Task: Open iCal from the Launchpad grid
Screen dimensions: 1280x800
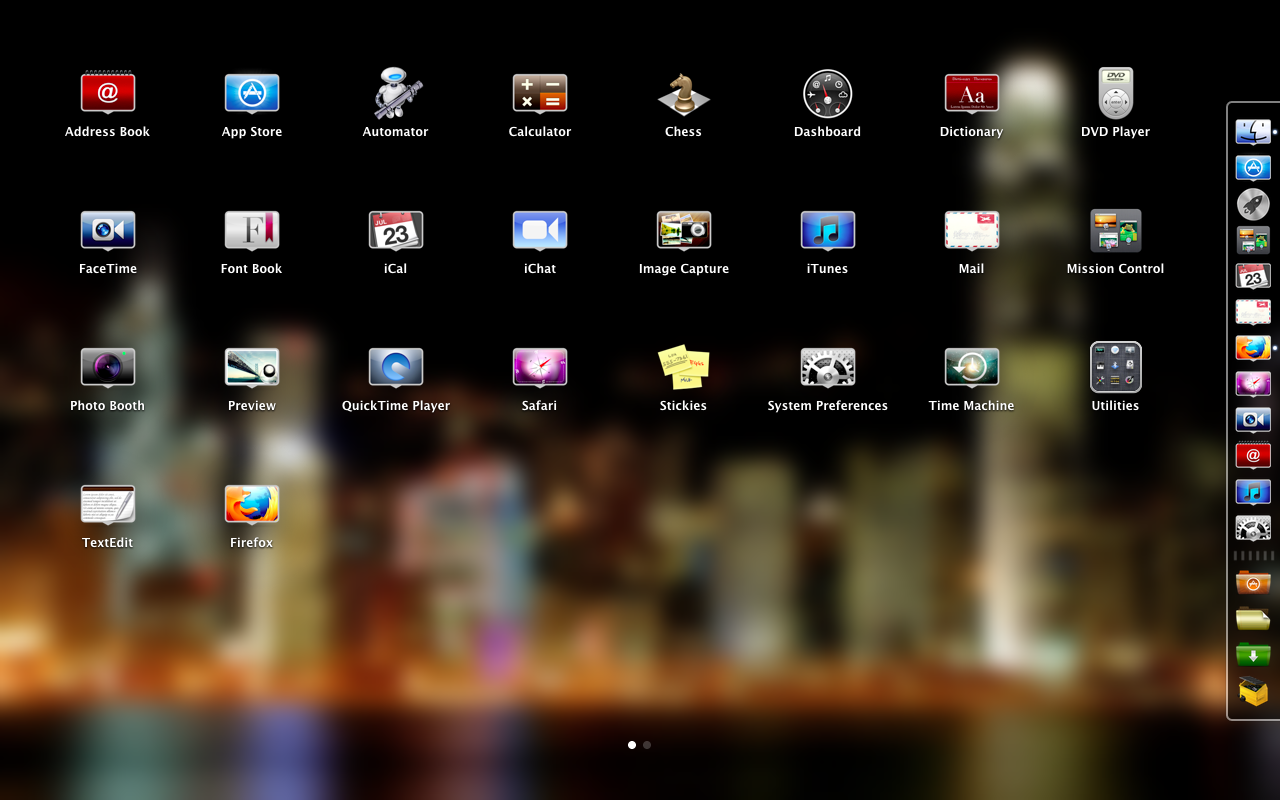Action: pyautogui.click(x=396, y=231)
